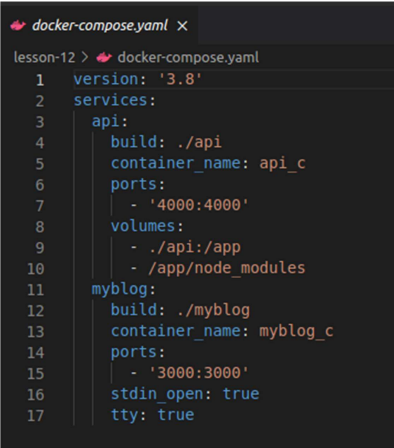
Task: Click the breadcrumb Docker file icon
Action: (x=104, y=58)
